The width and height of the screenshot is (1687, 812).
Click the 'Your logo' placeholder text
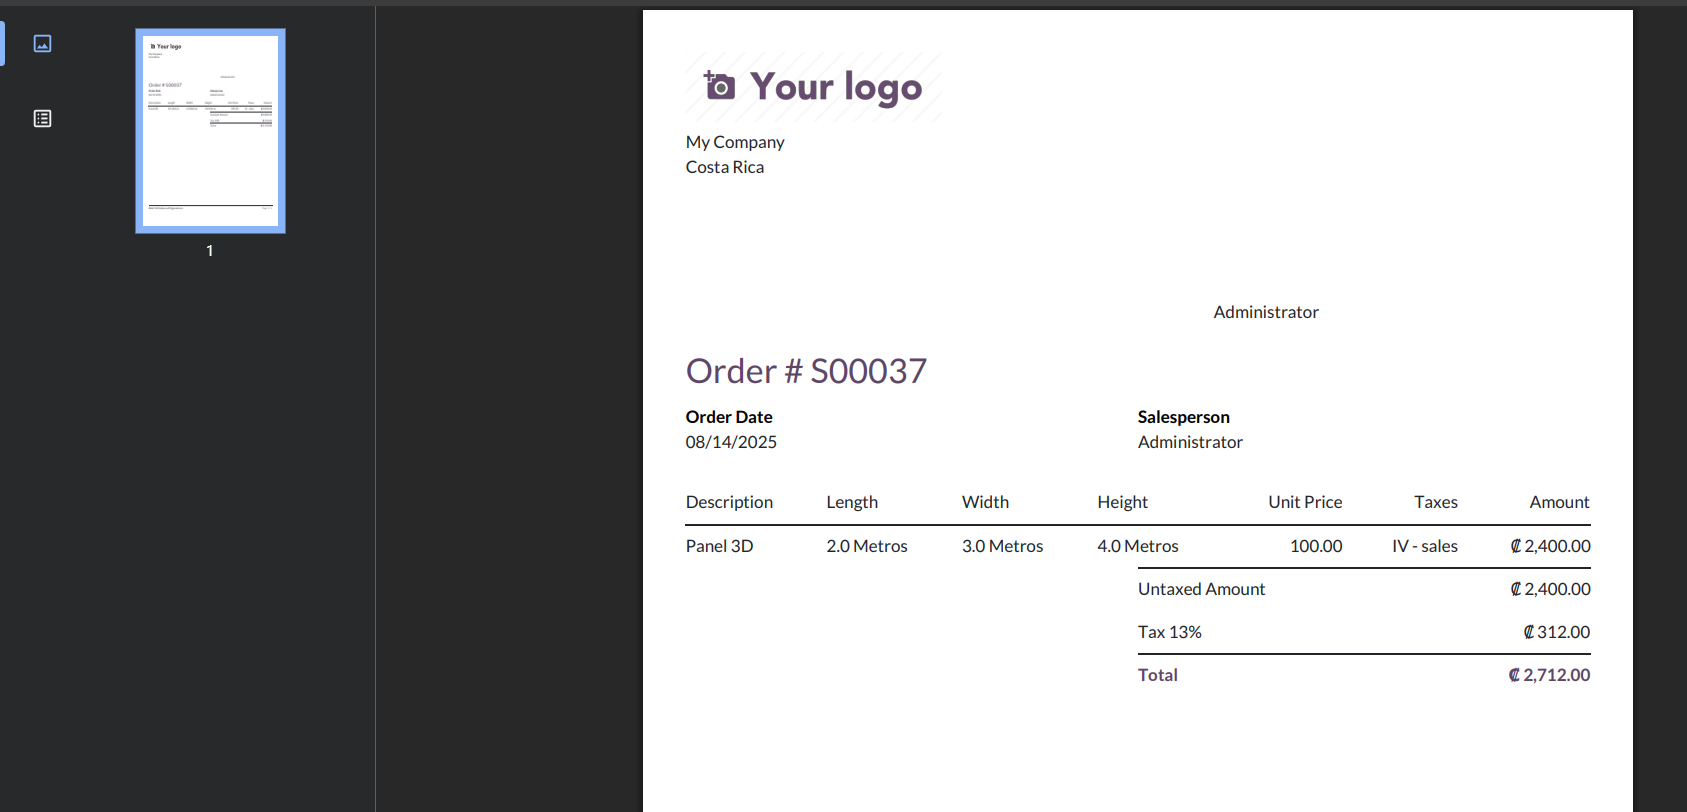(x=836, y=87)
